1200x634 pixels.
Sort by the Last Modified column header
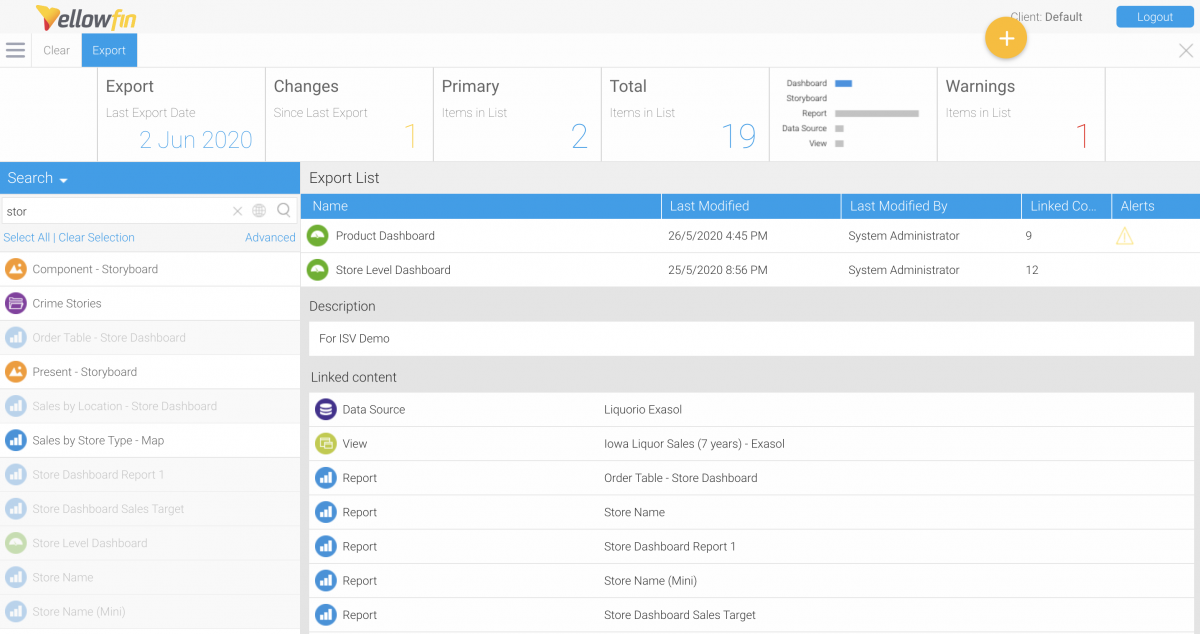(709, 206)
